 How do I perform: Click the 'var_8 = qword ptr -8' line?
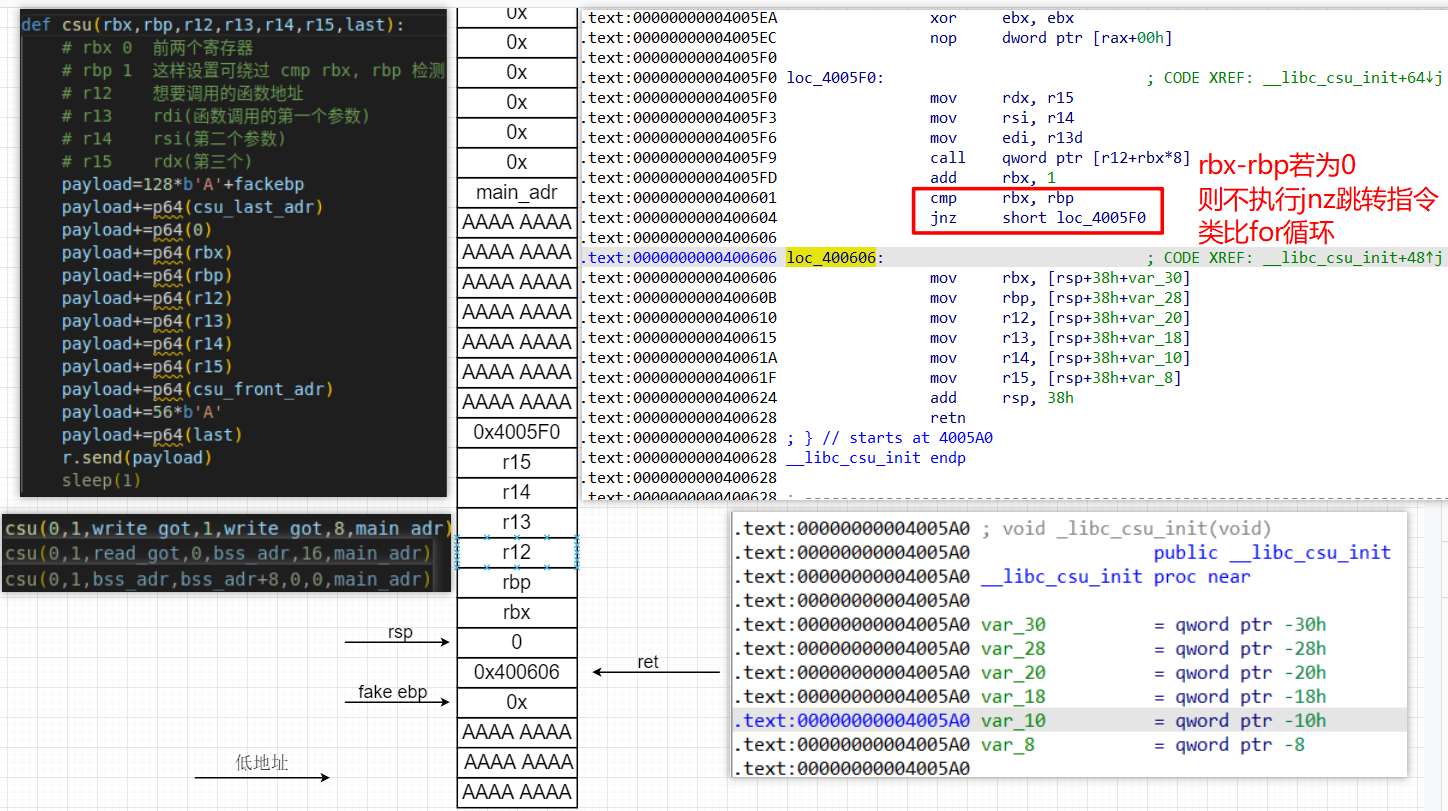point(1143,745)
